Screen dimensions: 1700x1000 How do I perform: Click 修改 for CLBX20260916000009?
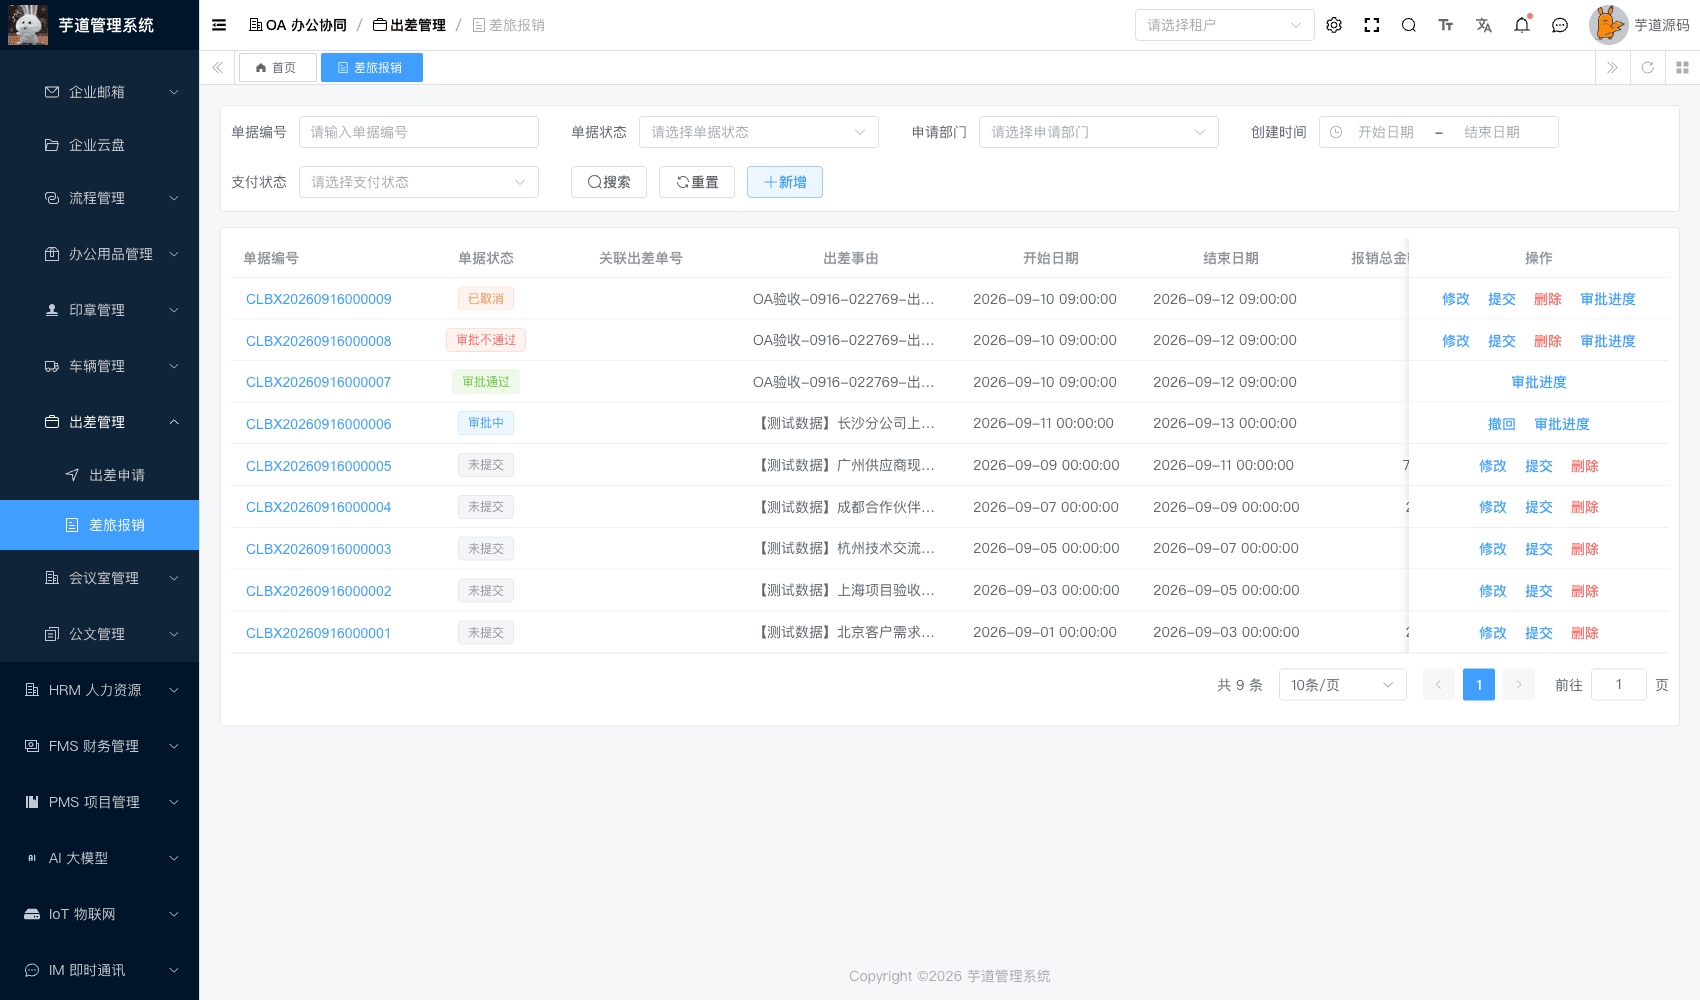pyautogui.click(x=1455, y=299)
